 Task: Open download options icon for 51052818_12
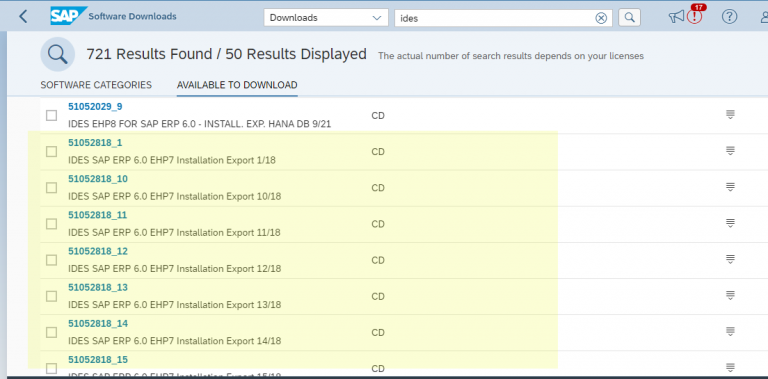coord(730,260)
